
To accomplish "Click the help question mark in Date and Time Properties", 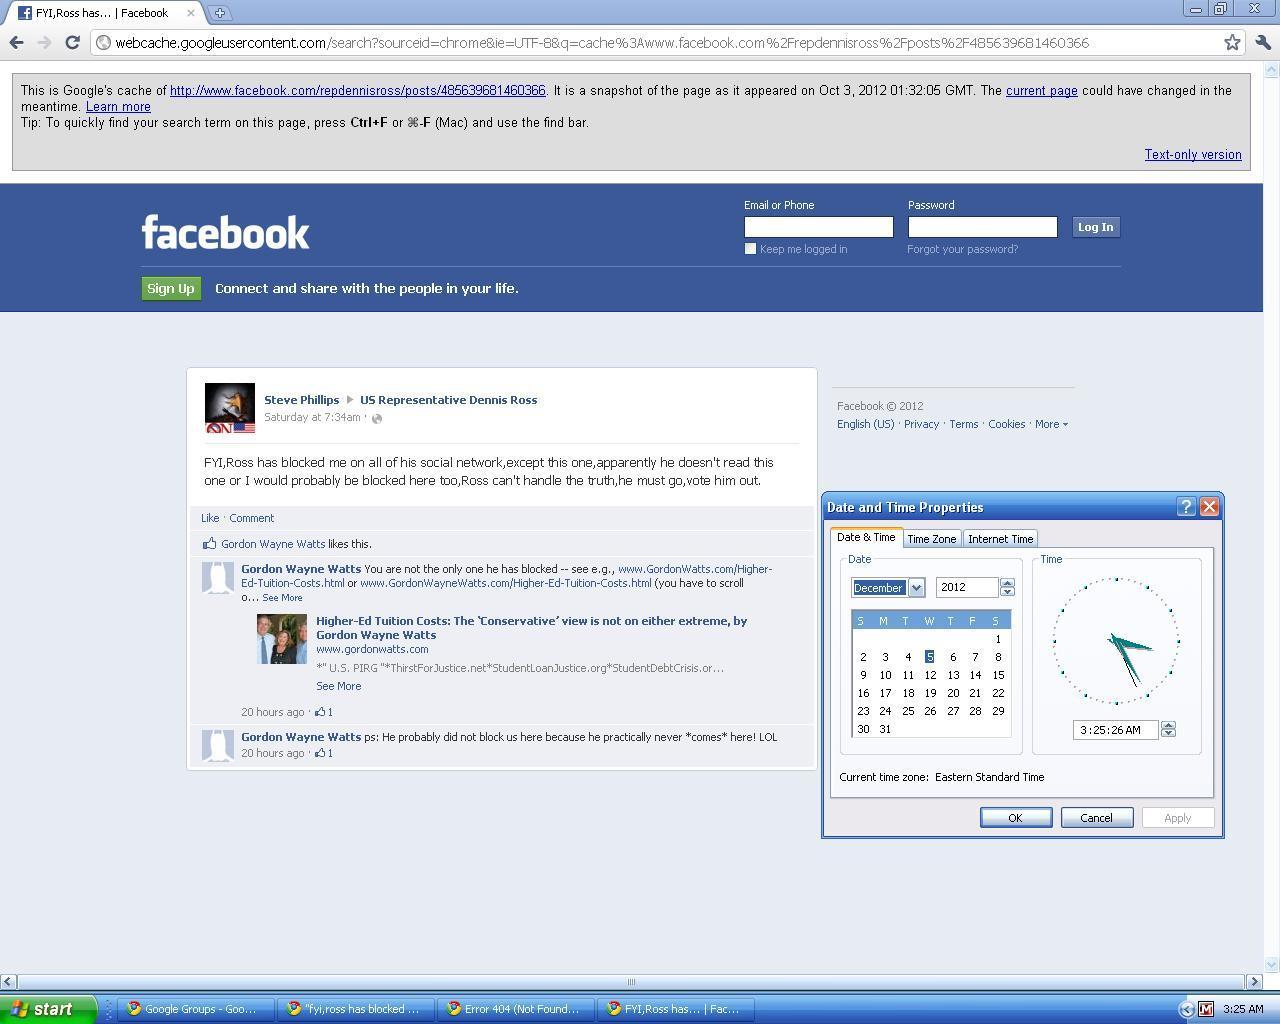I will (x=1186, y=507).
